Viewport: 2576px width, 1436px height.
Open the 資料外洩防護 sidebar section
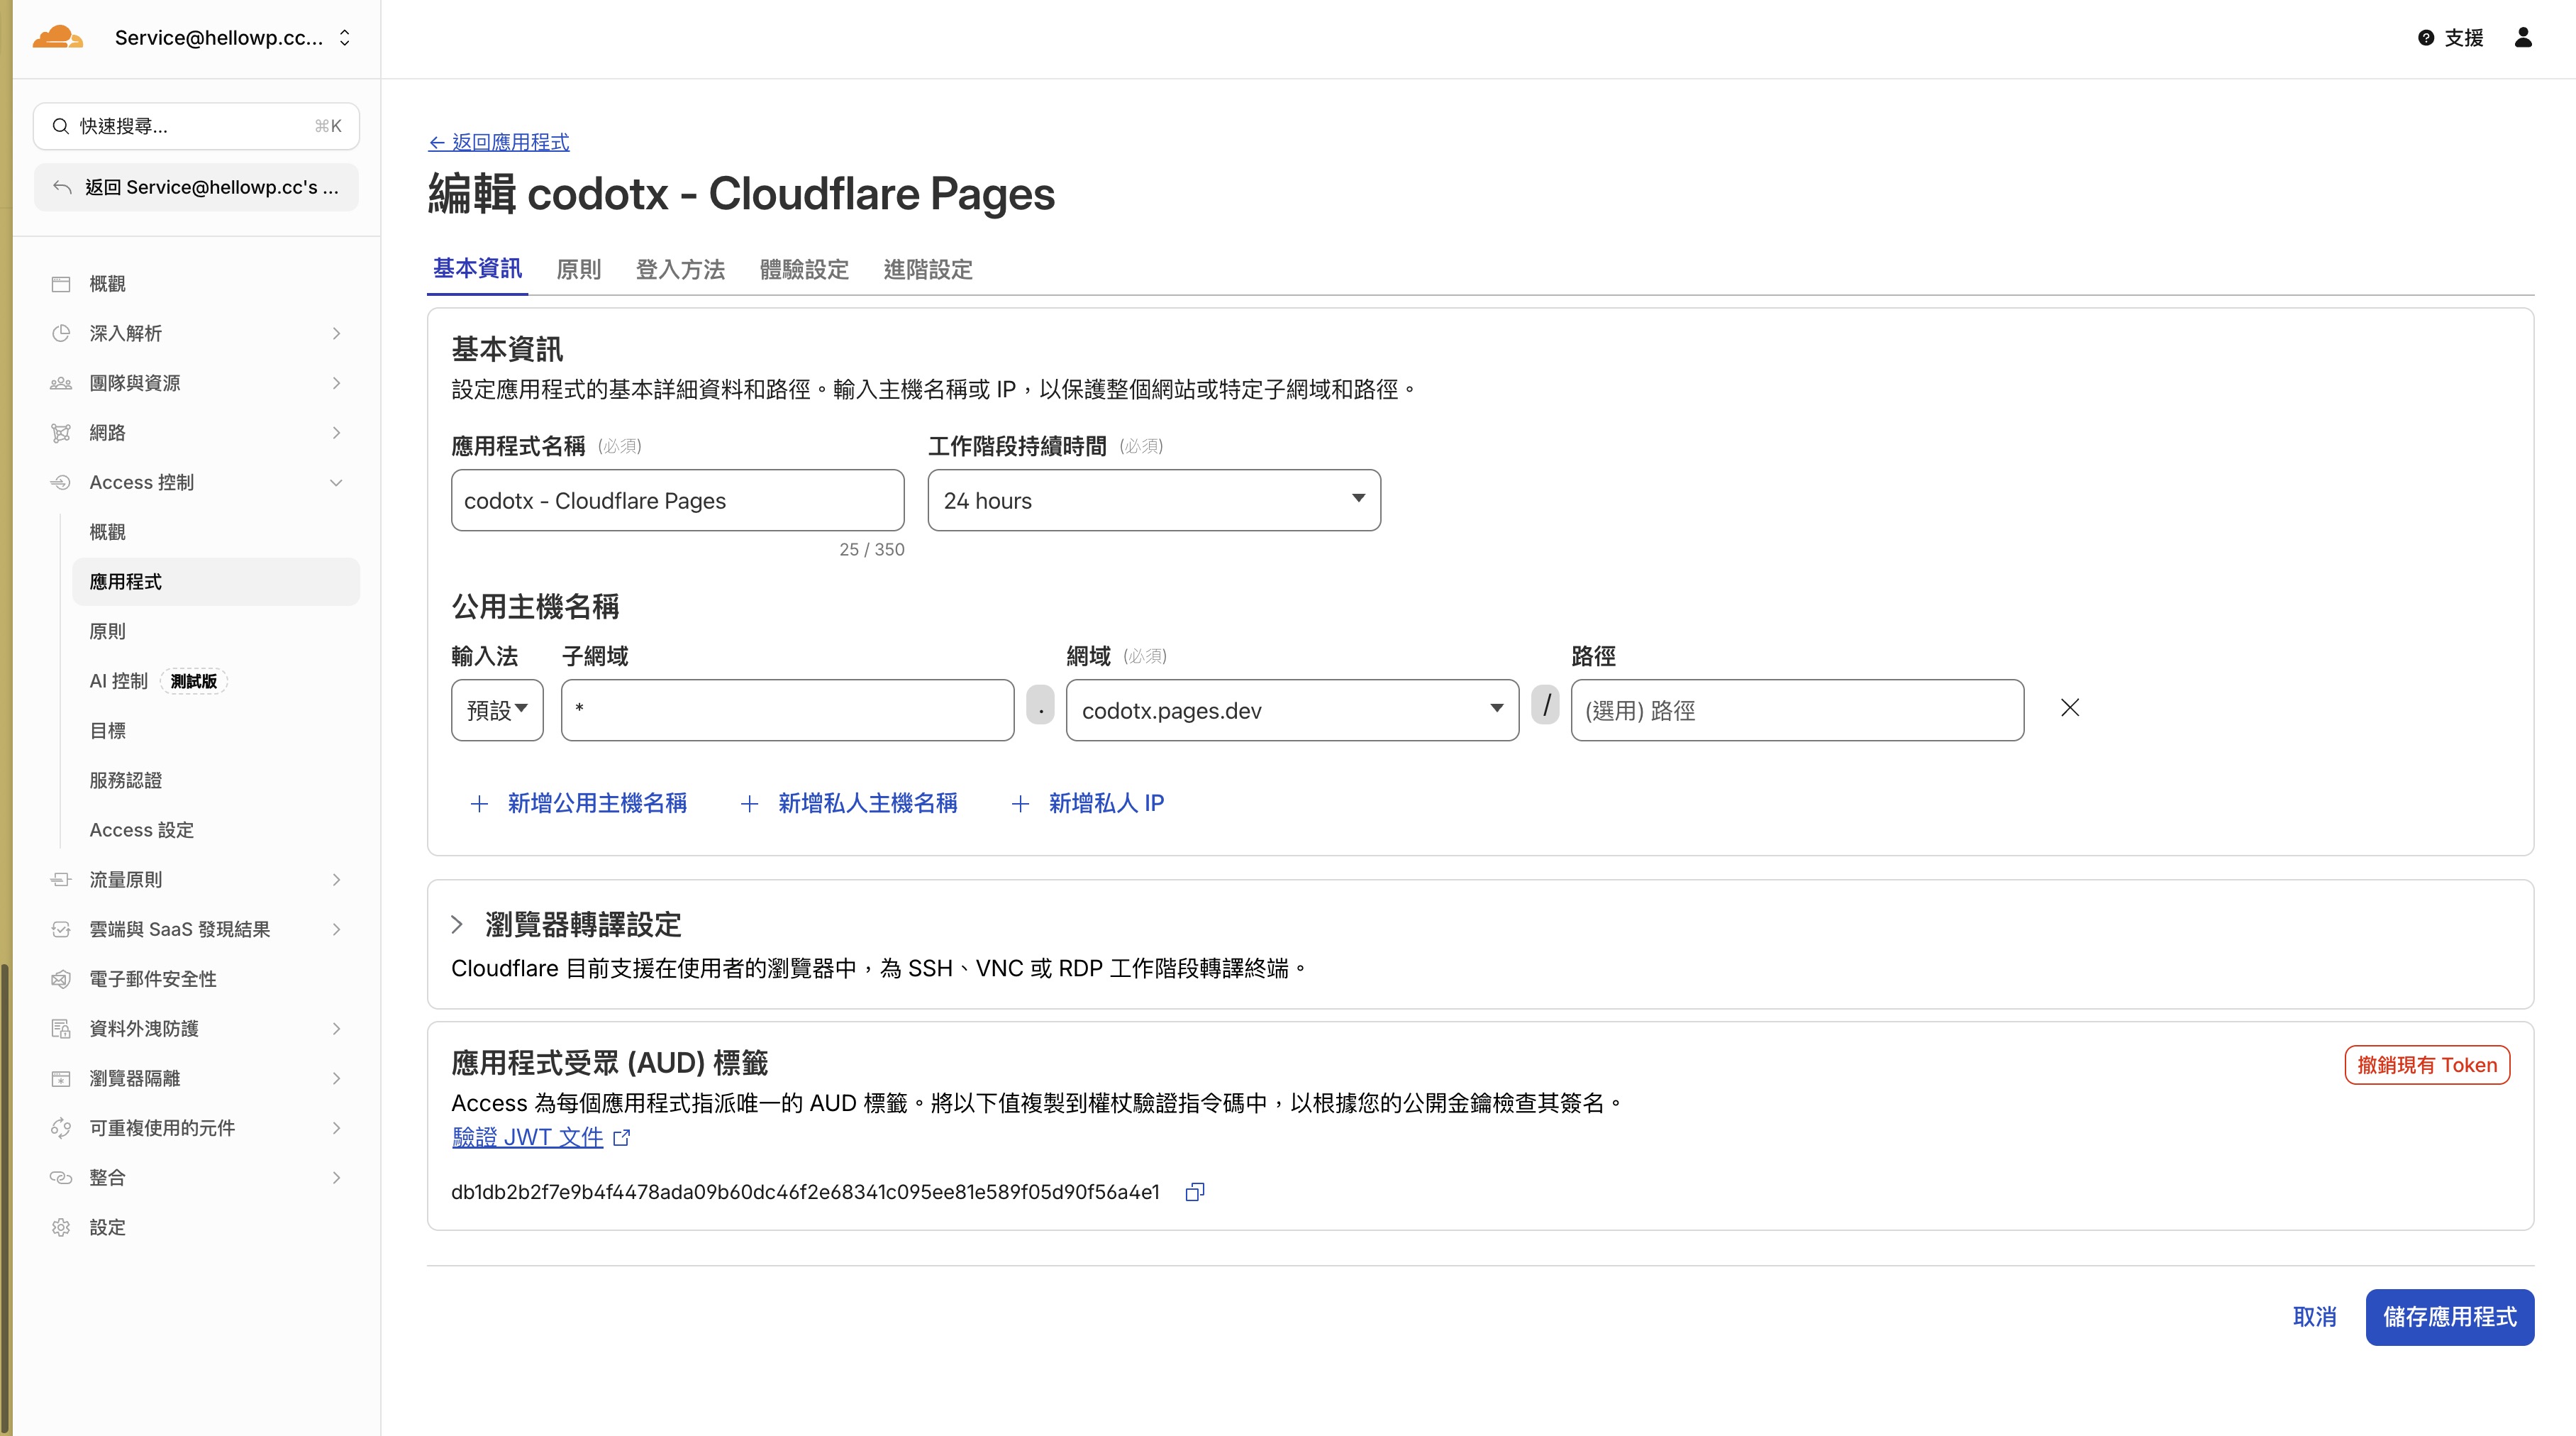[x=142, y=1028]
